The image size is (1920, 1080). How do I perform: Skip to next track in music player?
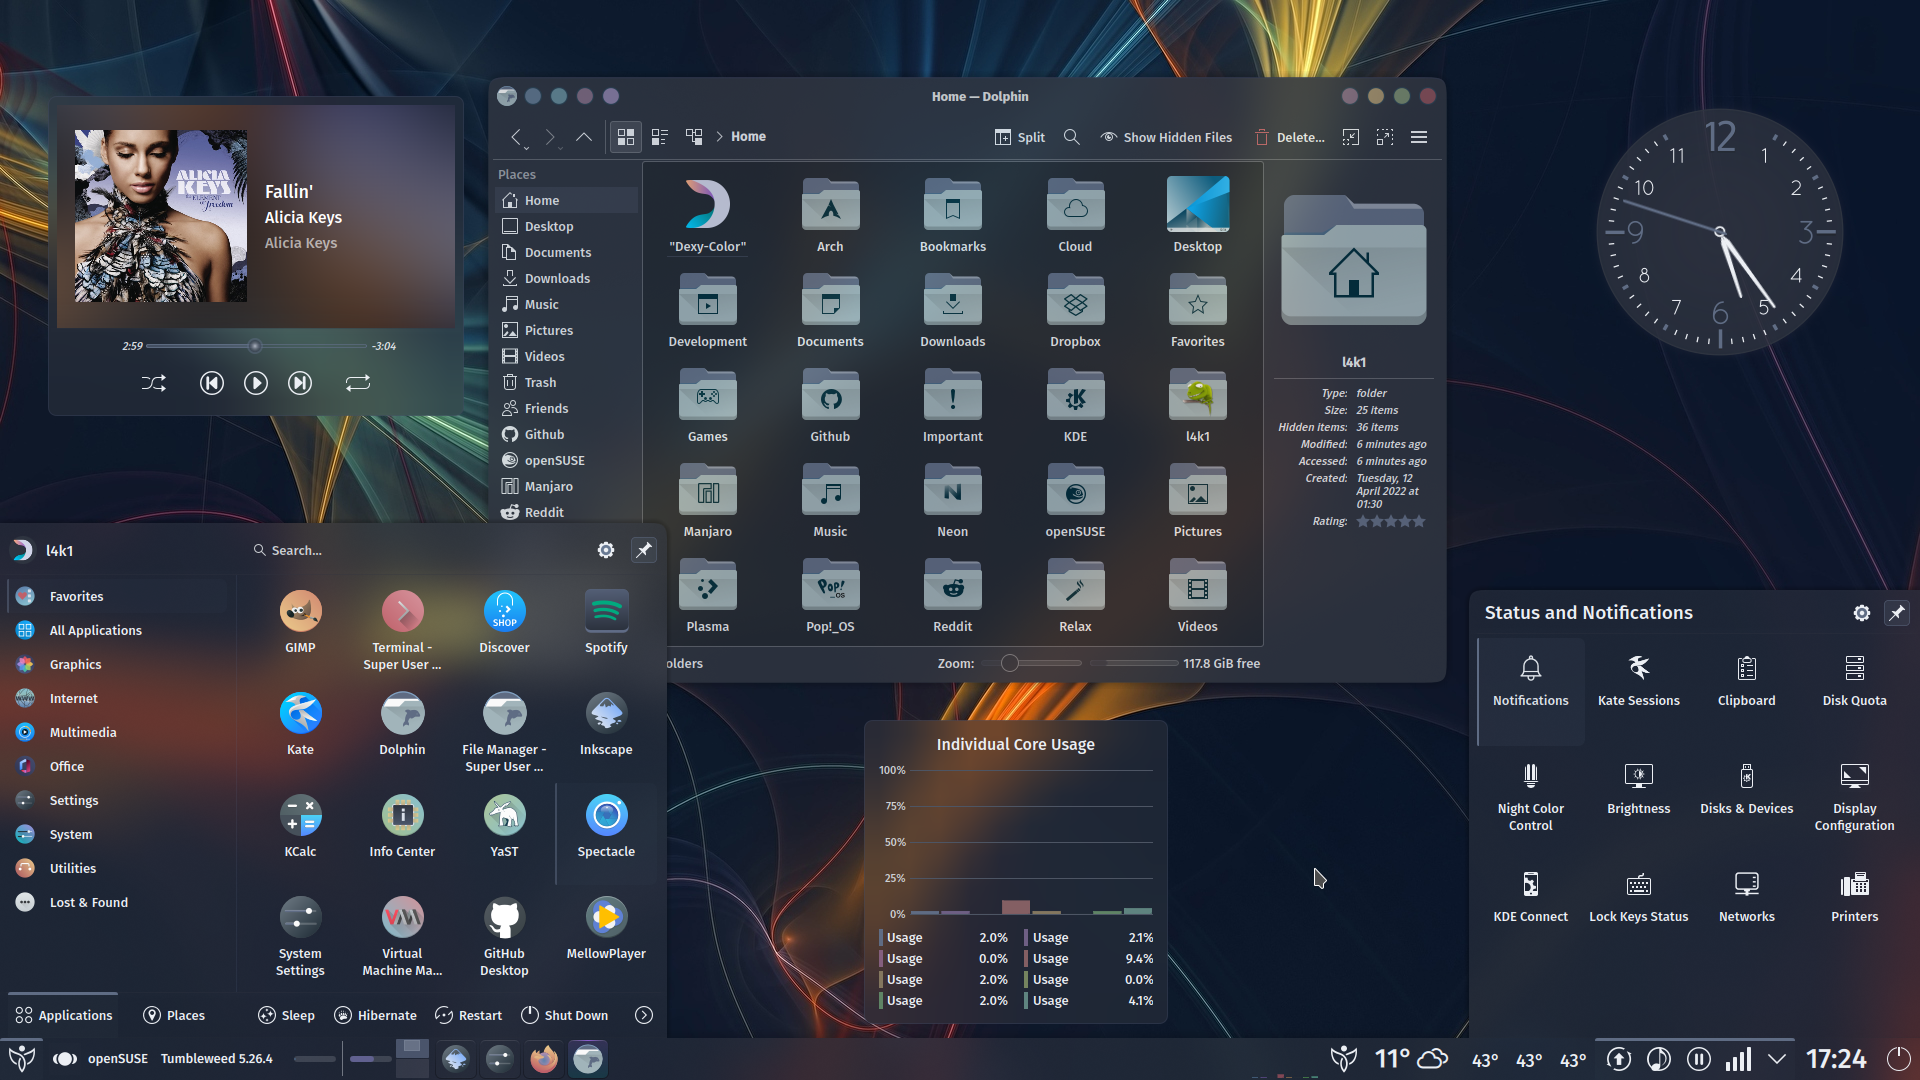tap(300, 383)
